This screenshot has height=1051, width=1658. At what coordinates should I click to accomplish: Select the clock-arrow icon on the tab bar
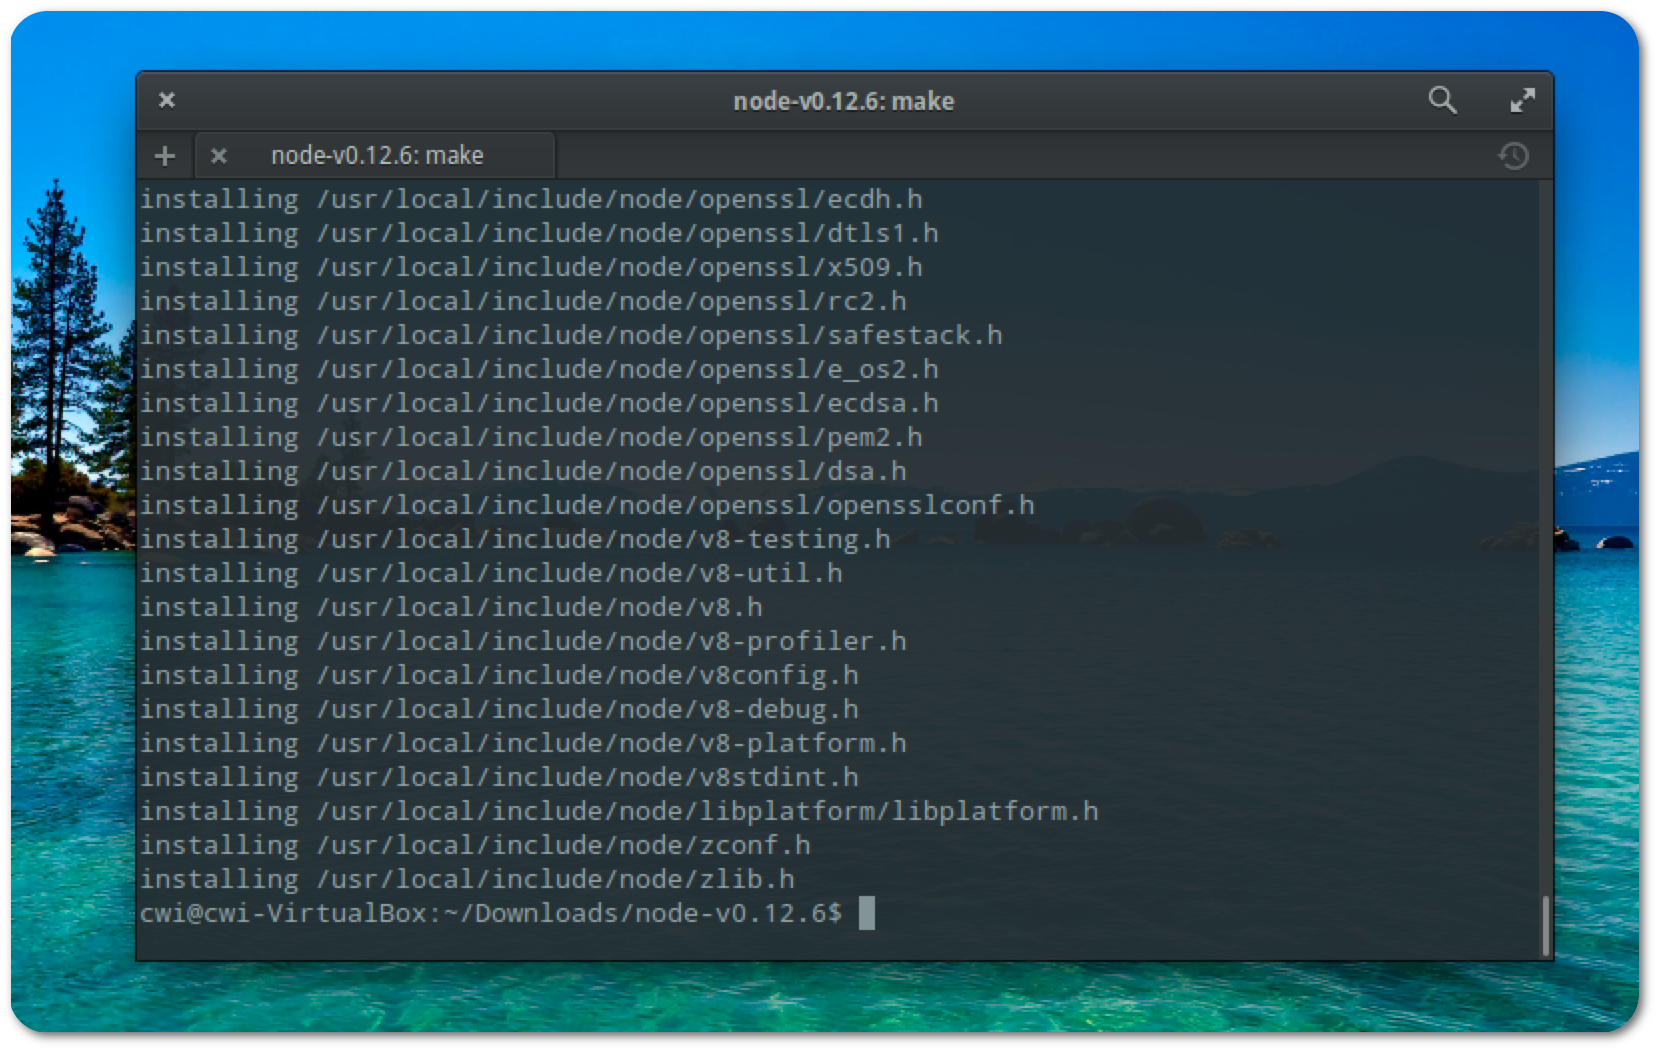pyautogui.click(x=1516, y=155)
